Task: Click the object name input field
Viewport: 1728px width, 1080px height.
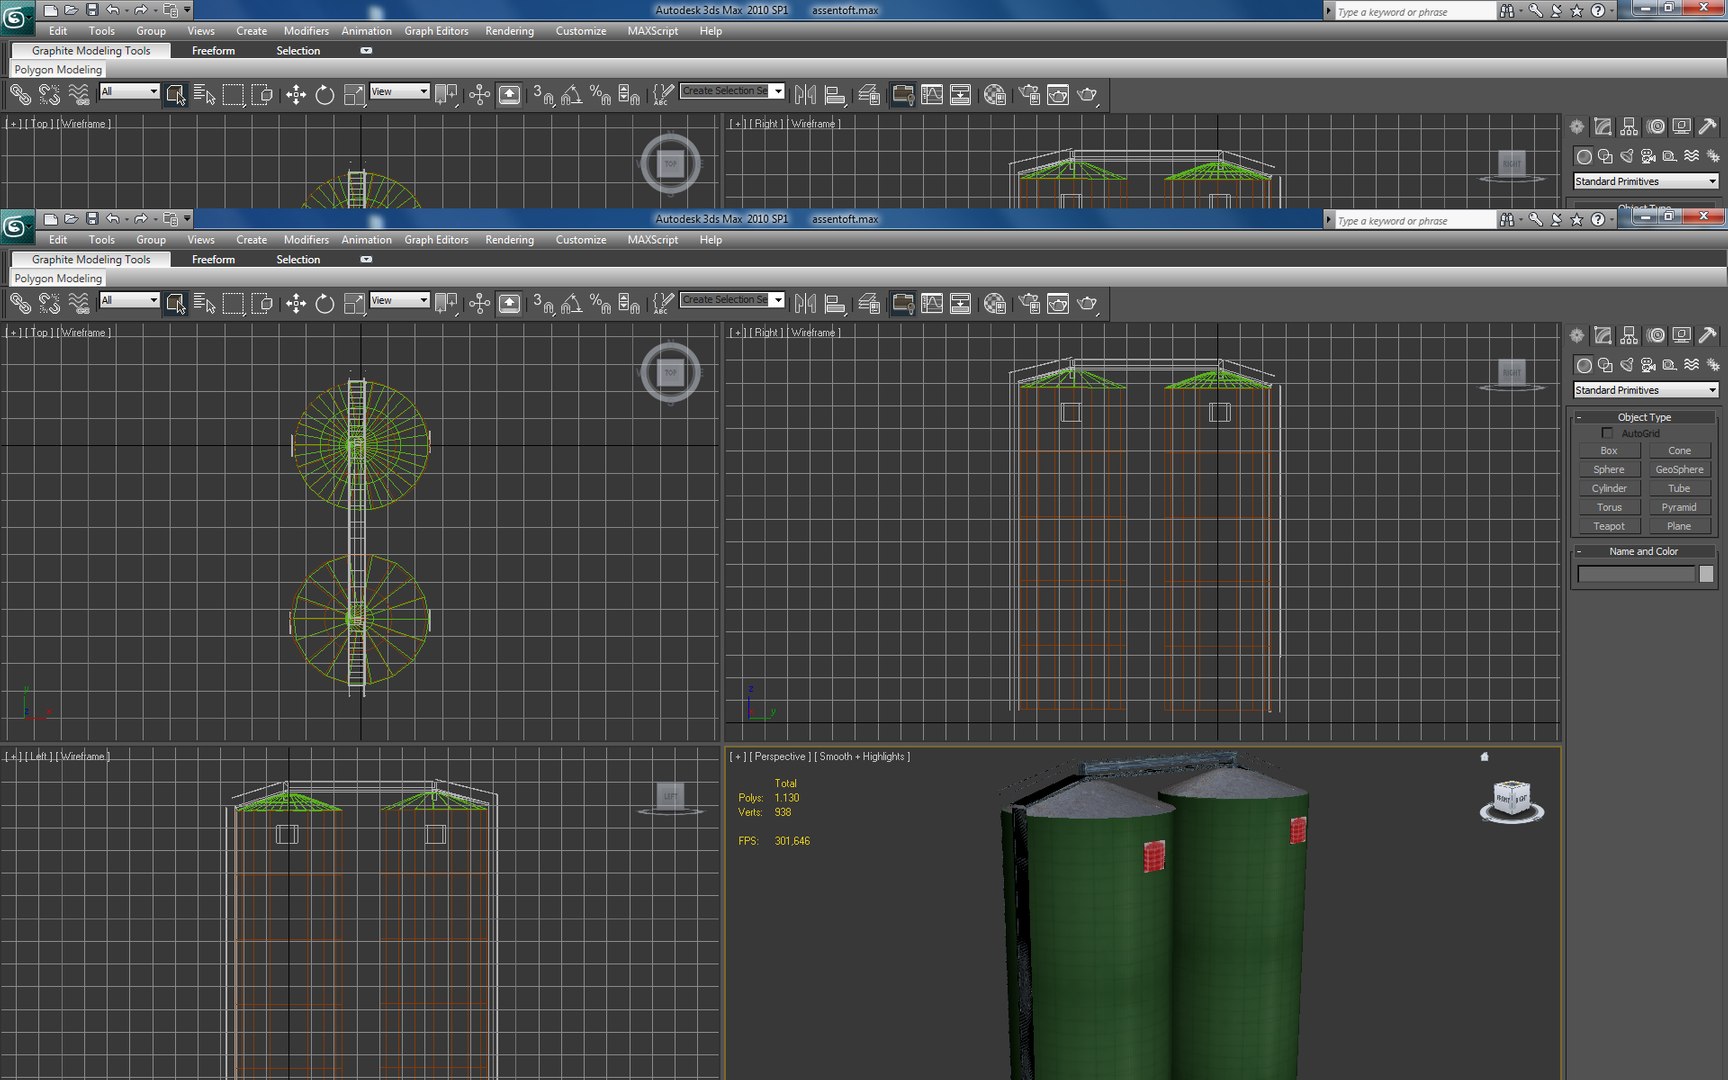Action: 1636,574
